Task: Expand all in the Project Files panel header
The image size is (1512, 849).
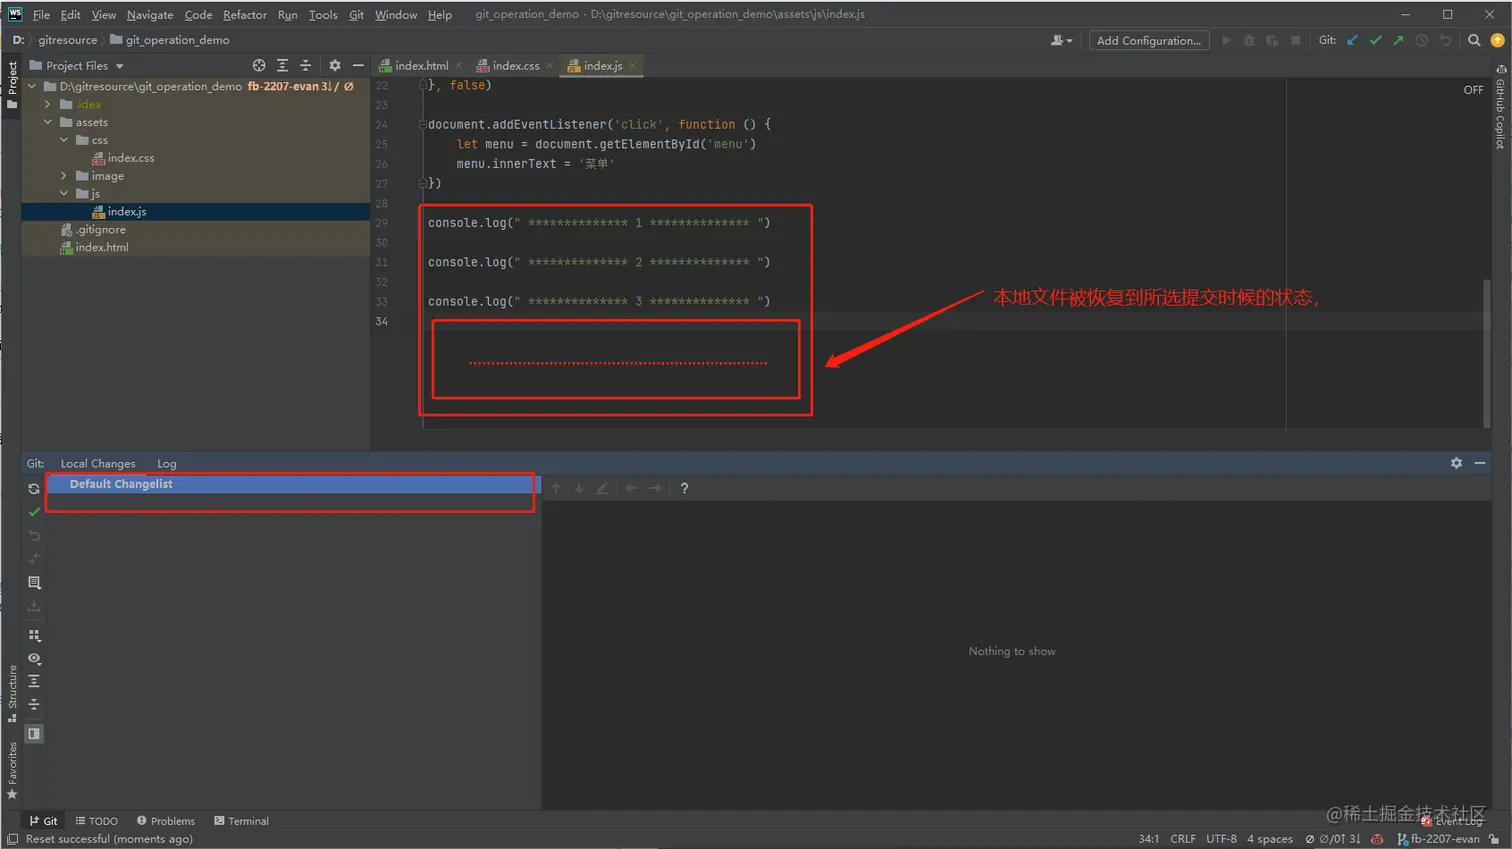Action: click(282, 65)
